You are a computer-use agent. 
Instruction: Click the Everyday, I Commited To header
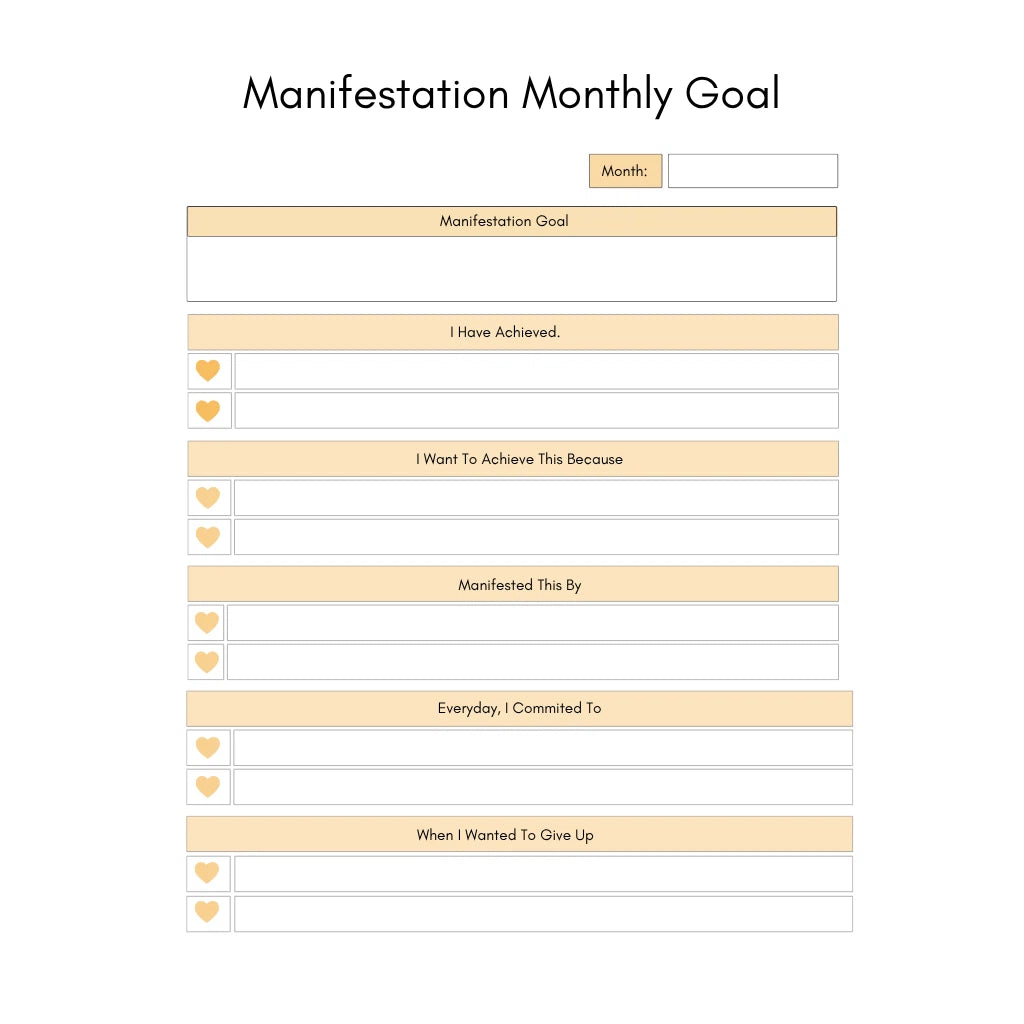pyautogui.click(x=519, y=708)
